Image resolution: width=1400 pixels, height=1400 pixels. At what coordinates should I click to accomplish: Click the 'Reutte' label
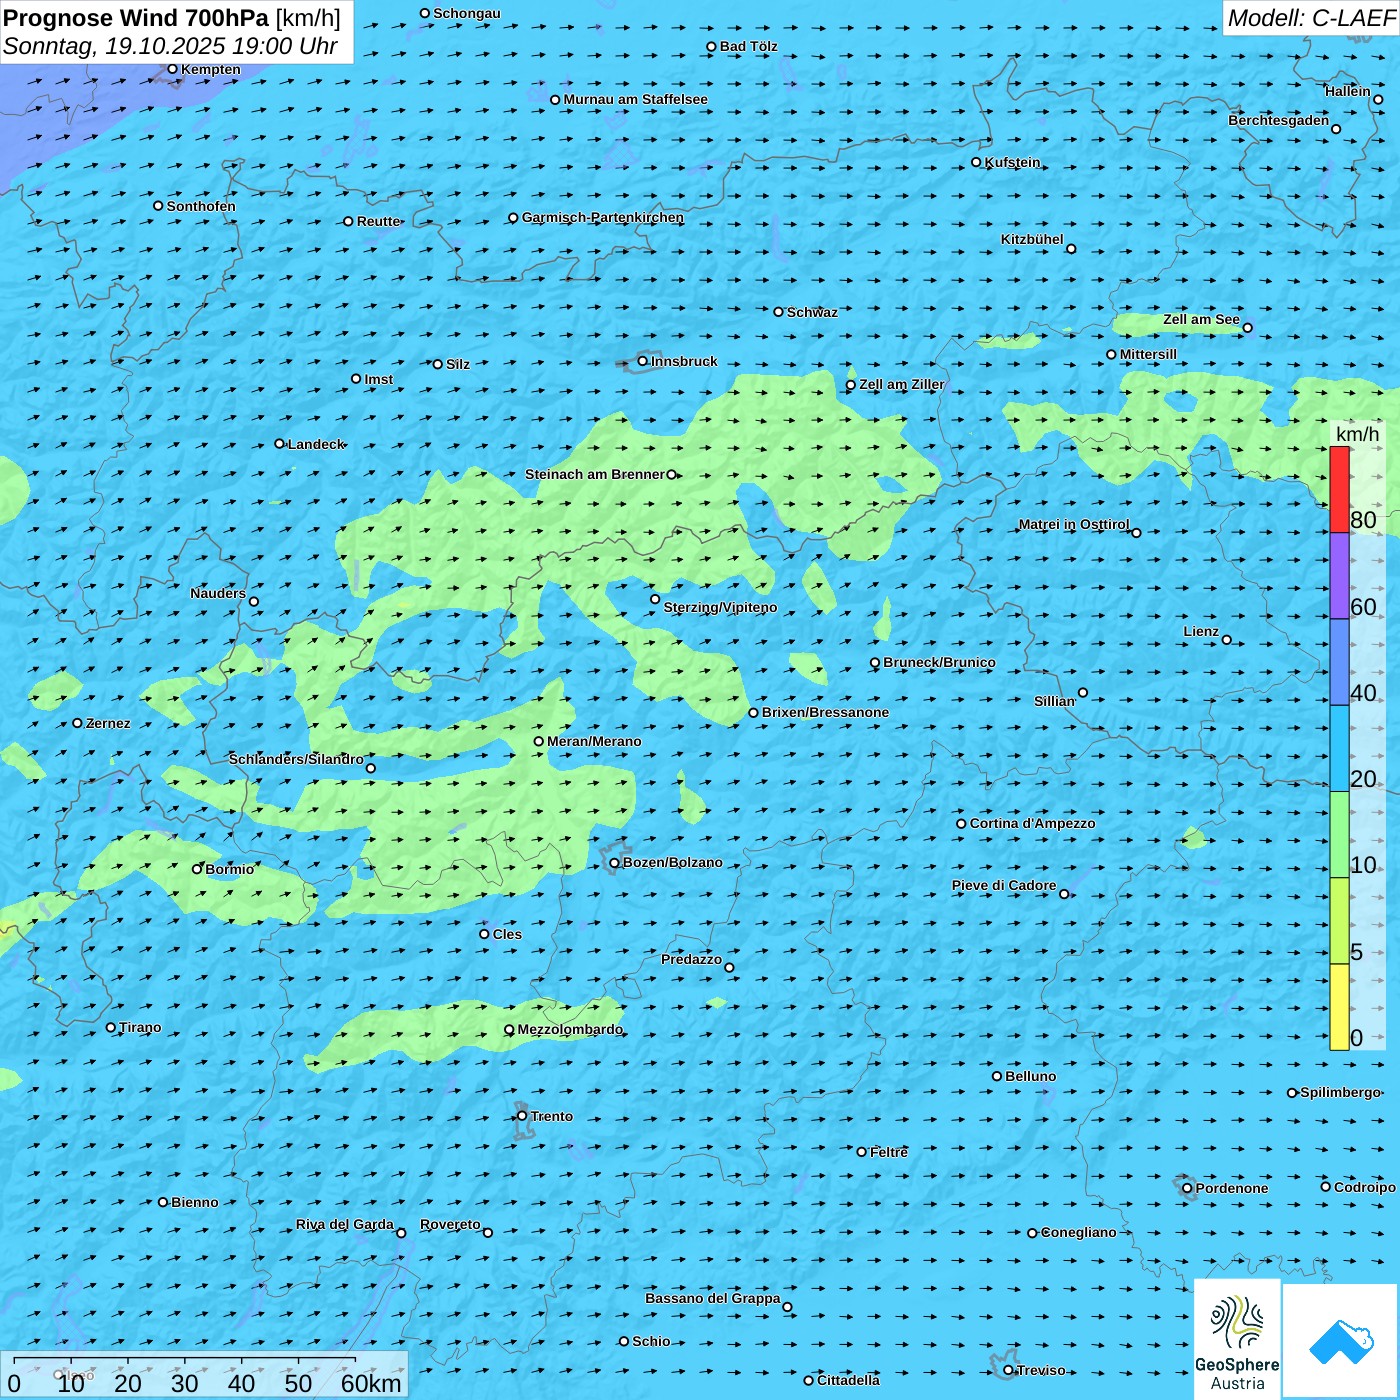(379, 221)
